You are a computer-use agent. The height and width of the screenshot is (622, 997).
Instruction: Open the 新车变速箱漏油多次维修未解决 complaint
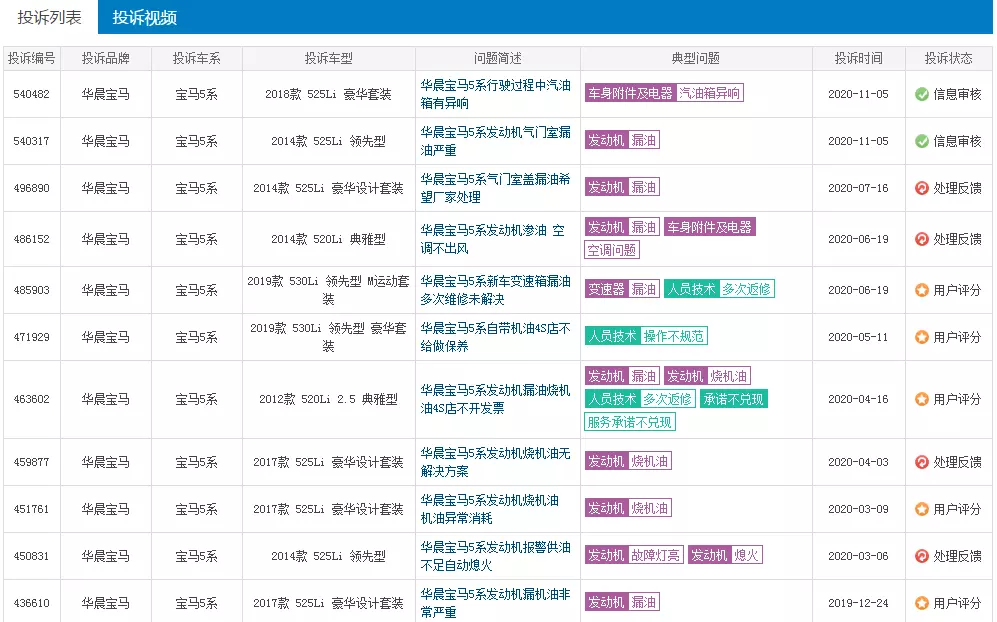click(495, 290)
